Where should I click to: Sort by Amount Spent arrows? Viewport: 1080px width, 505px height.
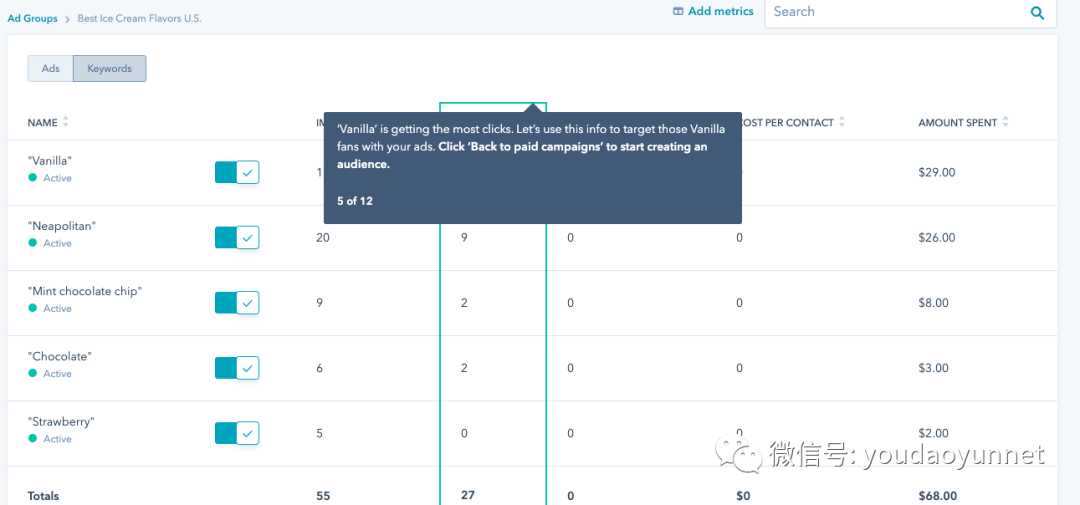1005,122
